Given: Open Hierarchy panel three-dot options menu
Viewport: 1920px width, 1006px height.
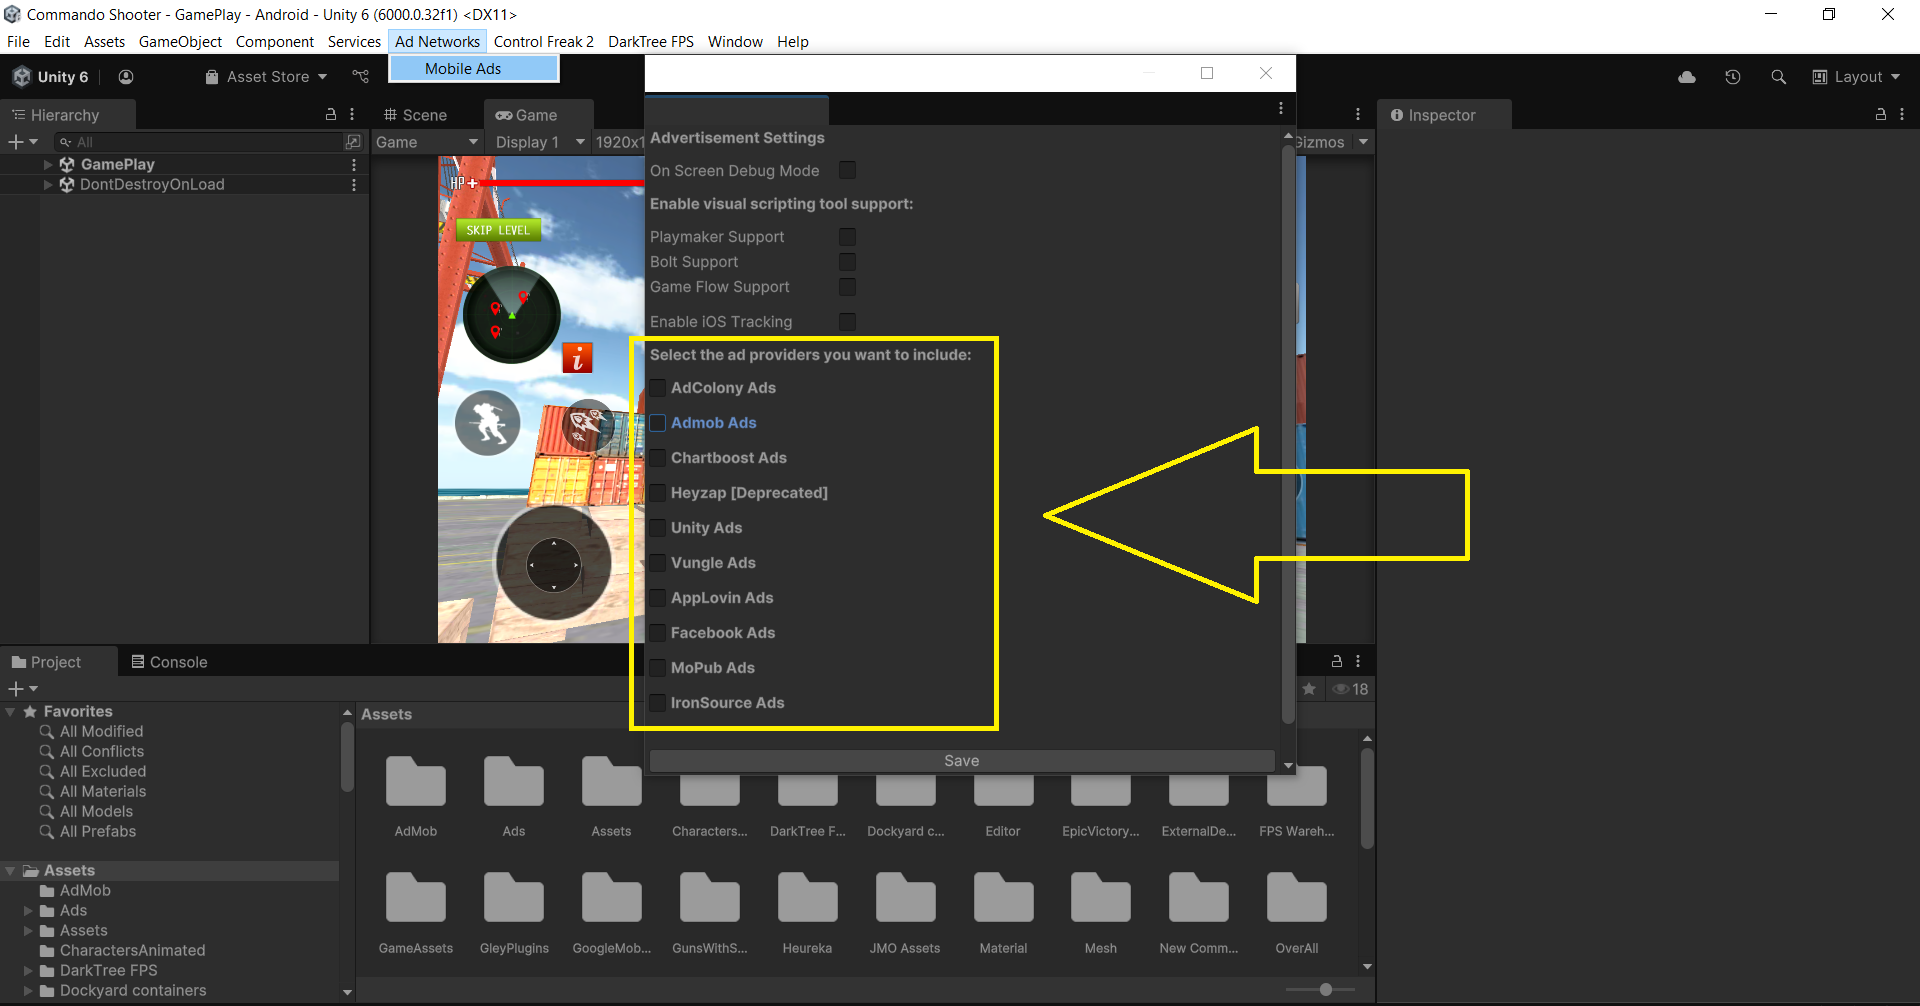Looking at the screenshot, I should coord(352,115).
